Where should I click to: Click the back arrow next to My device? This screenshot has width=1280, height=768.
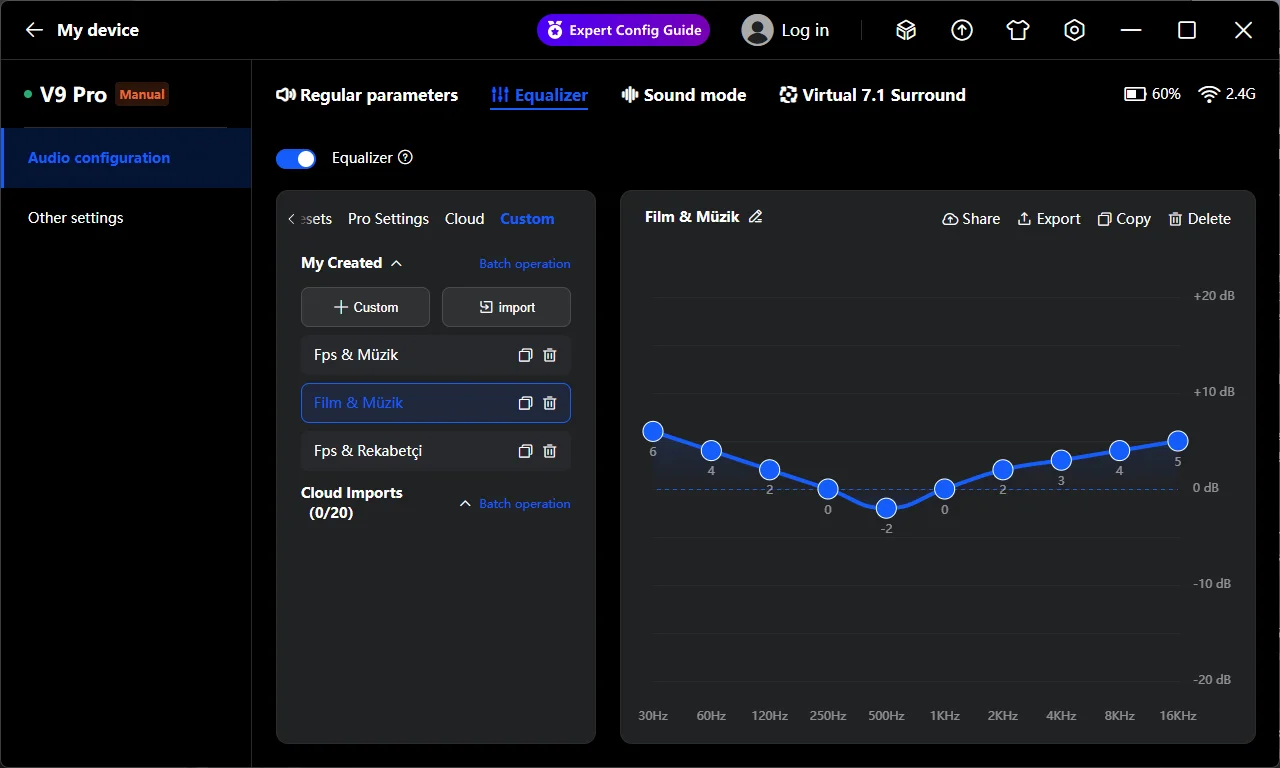pos(34,30)
